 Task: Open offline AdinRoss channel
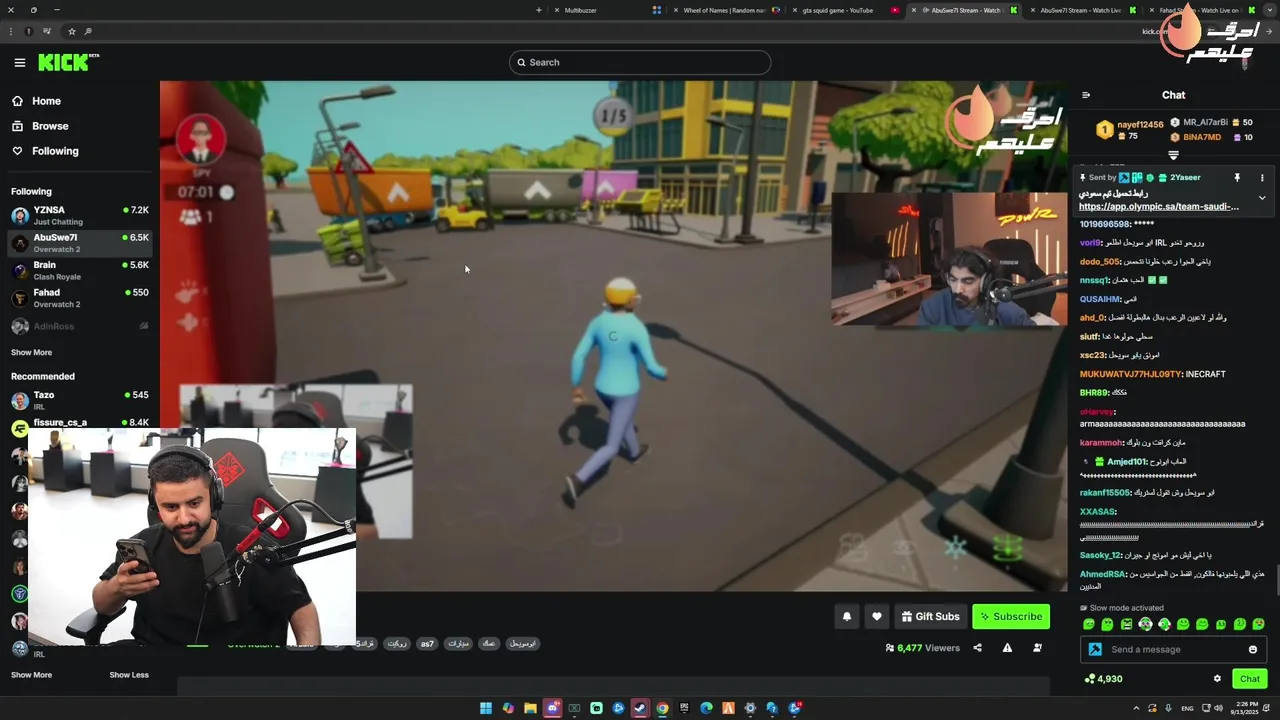[80, 326]
